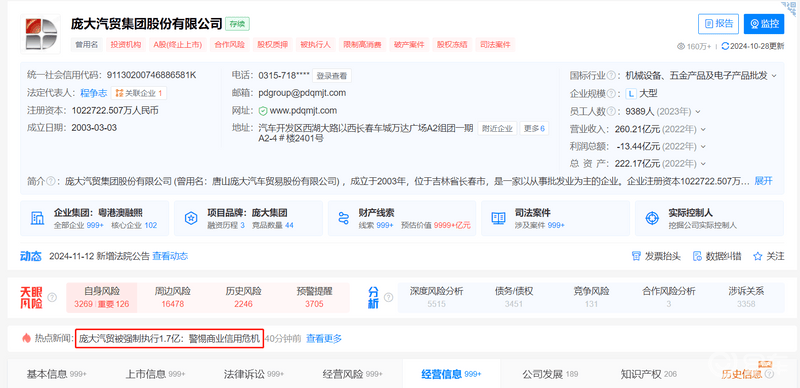Click the company logo thumbnail
The image size is (800, 388).
pyautogui.click(x=40, y=34)
